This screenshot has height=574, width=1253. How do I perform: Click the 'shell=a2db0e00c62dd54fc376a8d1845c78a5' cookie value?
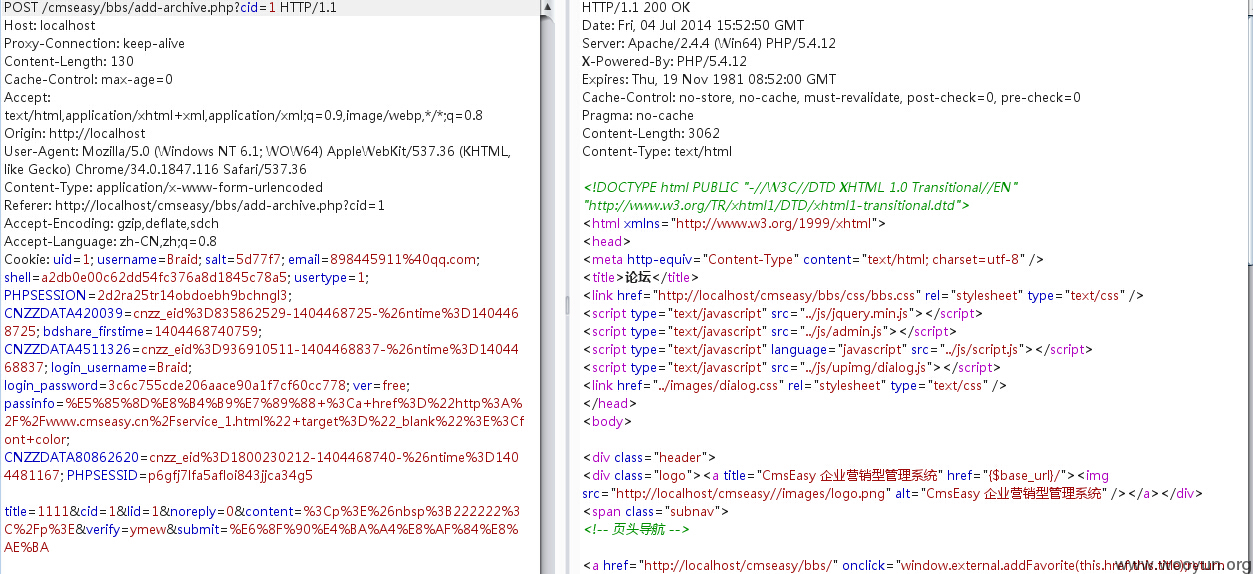coord(146,277)
